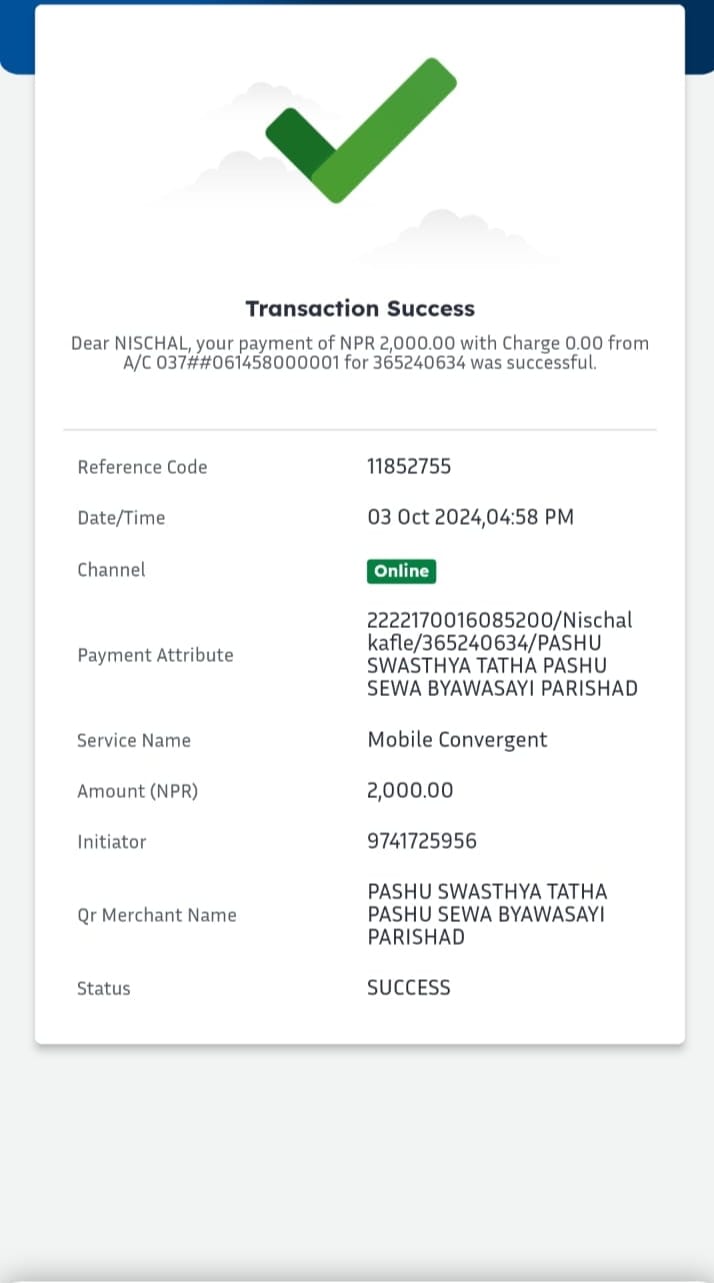Click the Initiator label
This screenshot has width=714, height=1283.
point(112,842)
